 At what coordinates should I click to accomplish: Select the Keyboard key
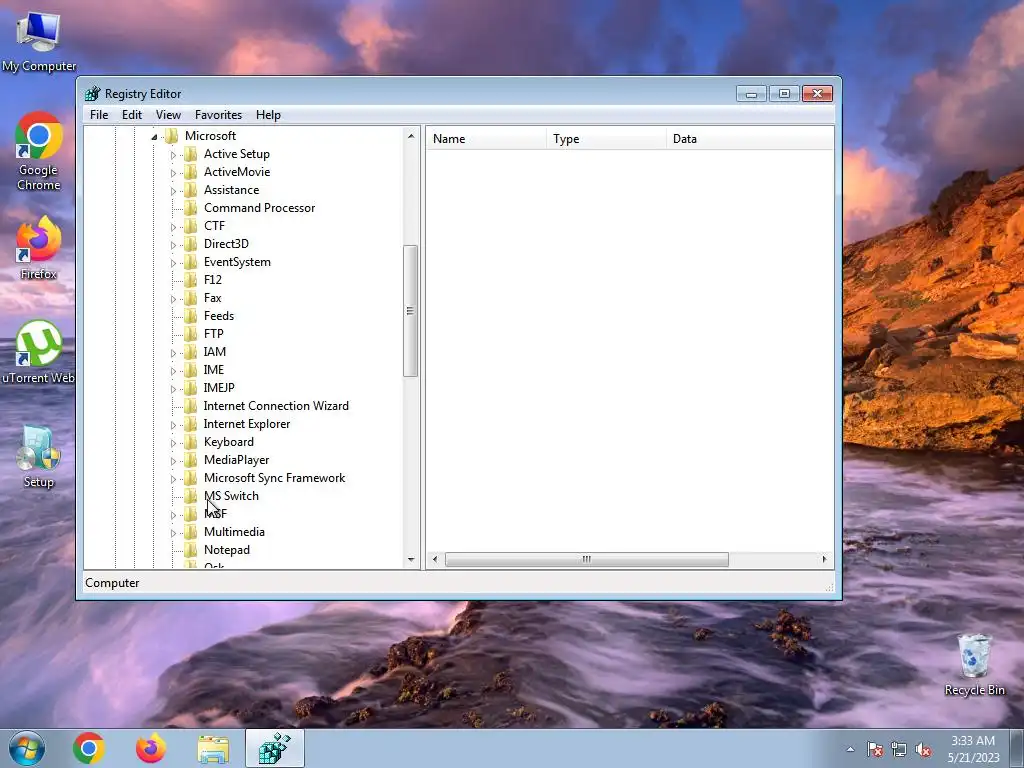click(229, 442)
